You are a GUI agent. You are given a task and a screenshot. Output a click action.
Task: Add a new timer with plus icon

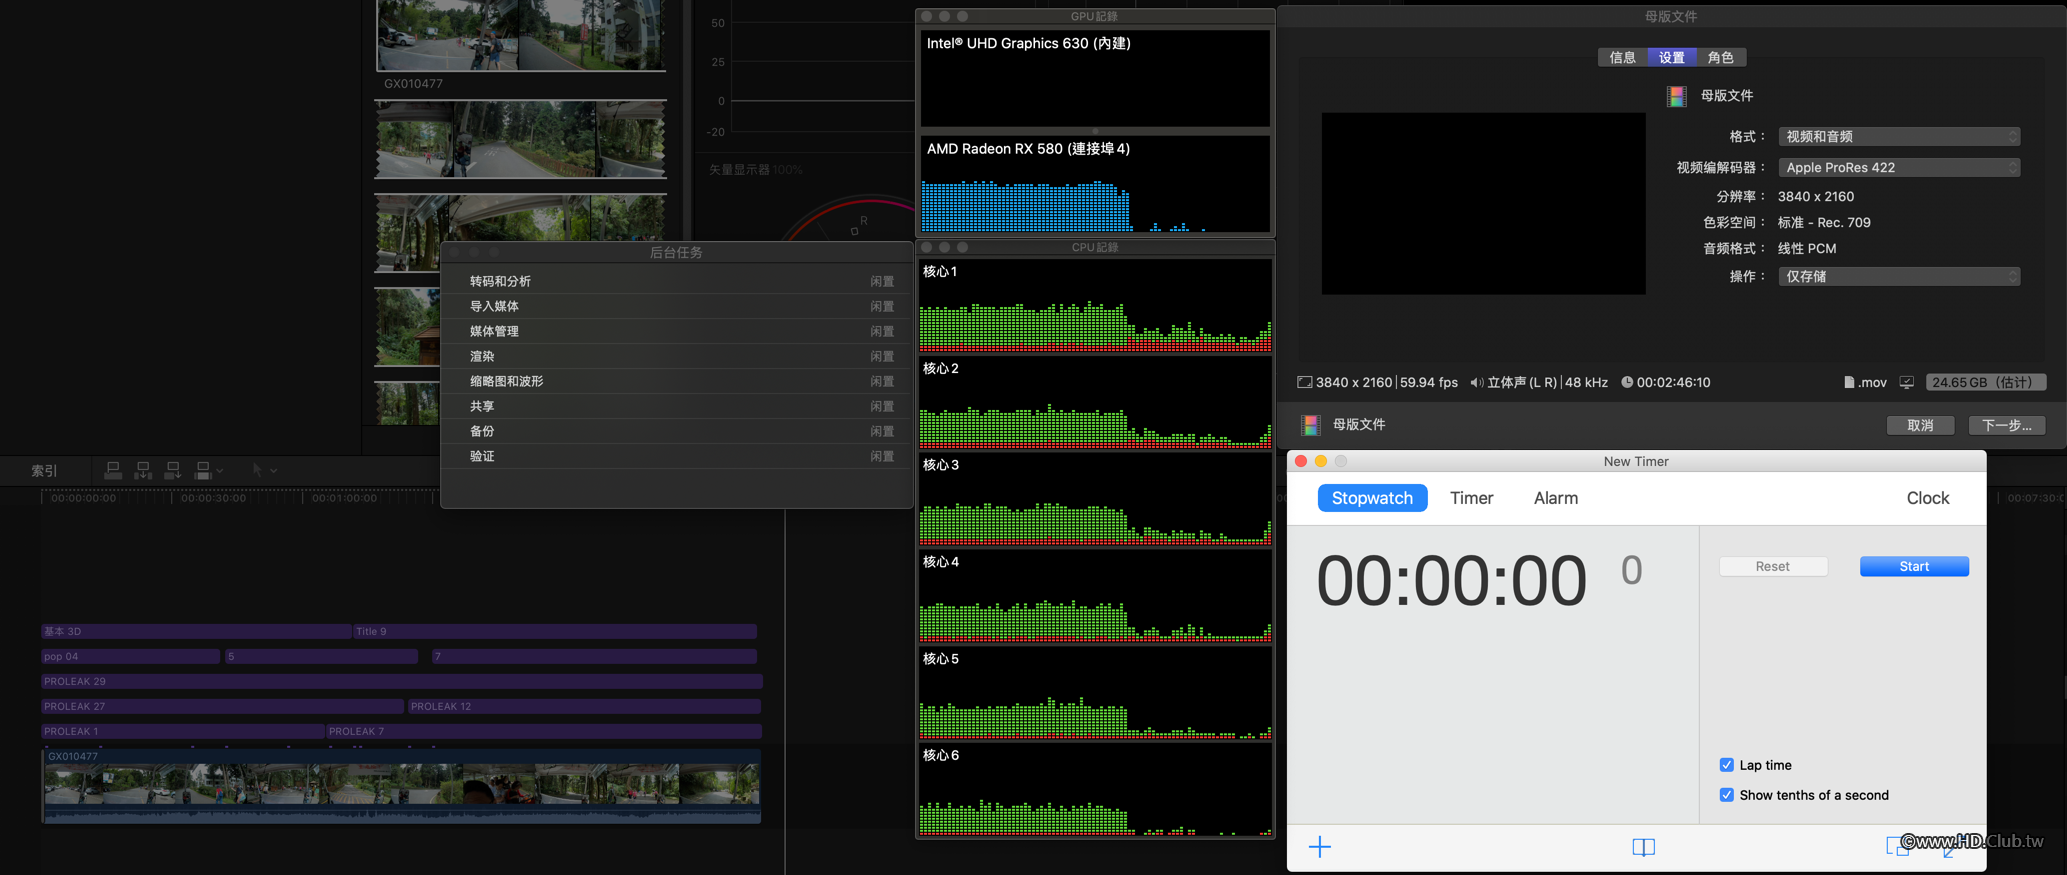click(x=1320, y=847)
